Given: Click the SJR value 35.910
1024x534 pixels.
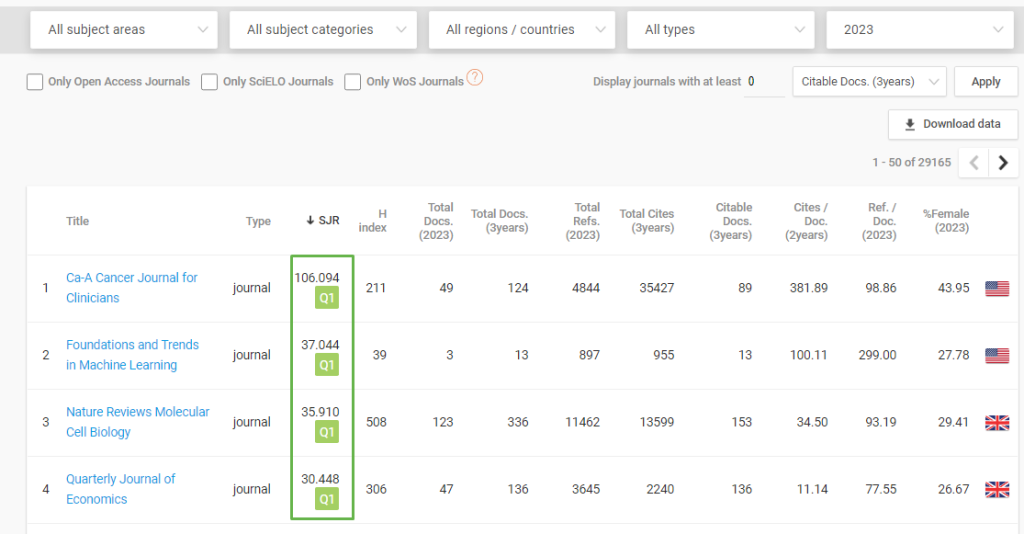Looking at the screenshot, I should click(320, 412).
